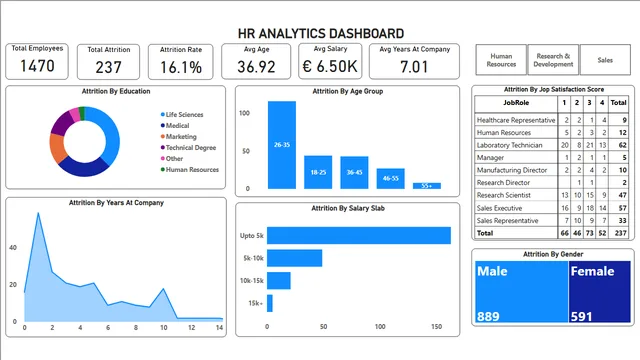Select the Research & Development slicer button
Screen dimensions: 640x360
click(553, 60)
